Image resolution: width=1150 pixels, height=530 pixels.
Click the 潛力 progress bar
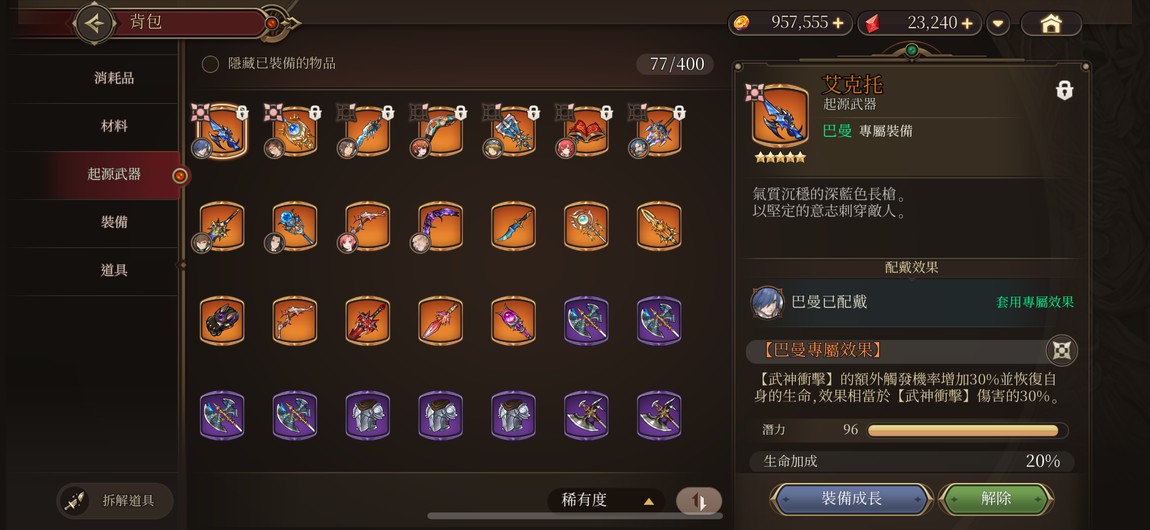967,430
